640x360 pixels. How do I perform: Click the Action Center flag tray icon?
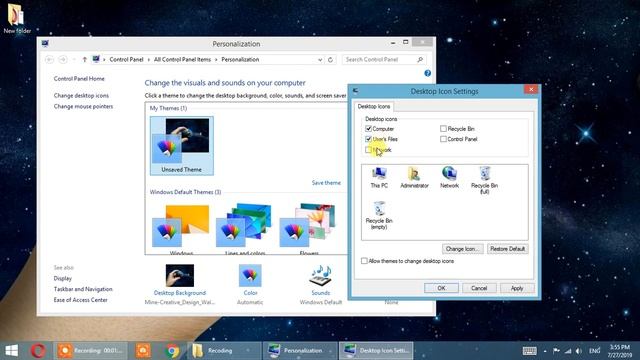point(556,351)
